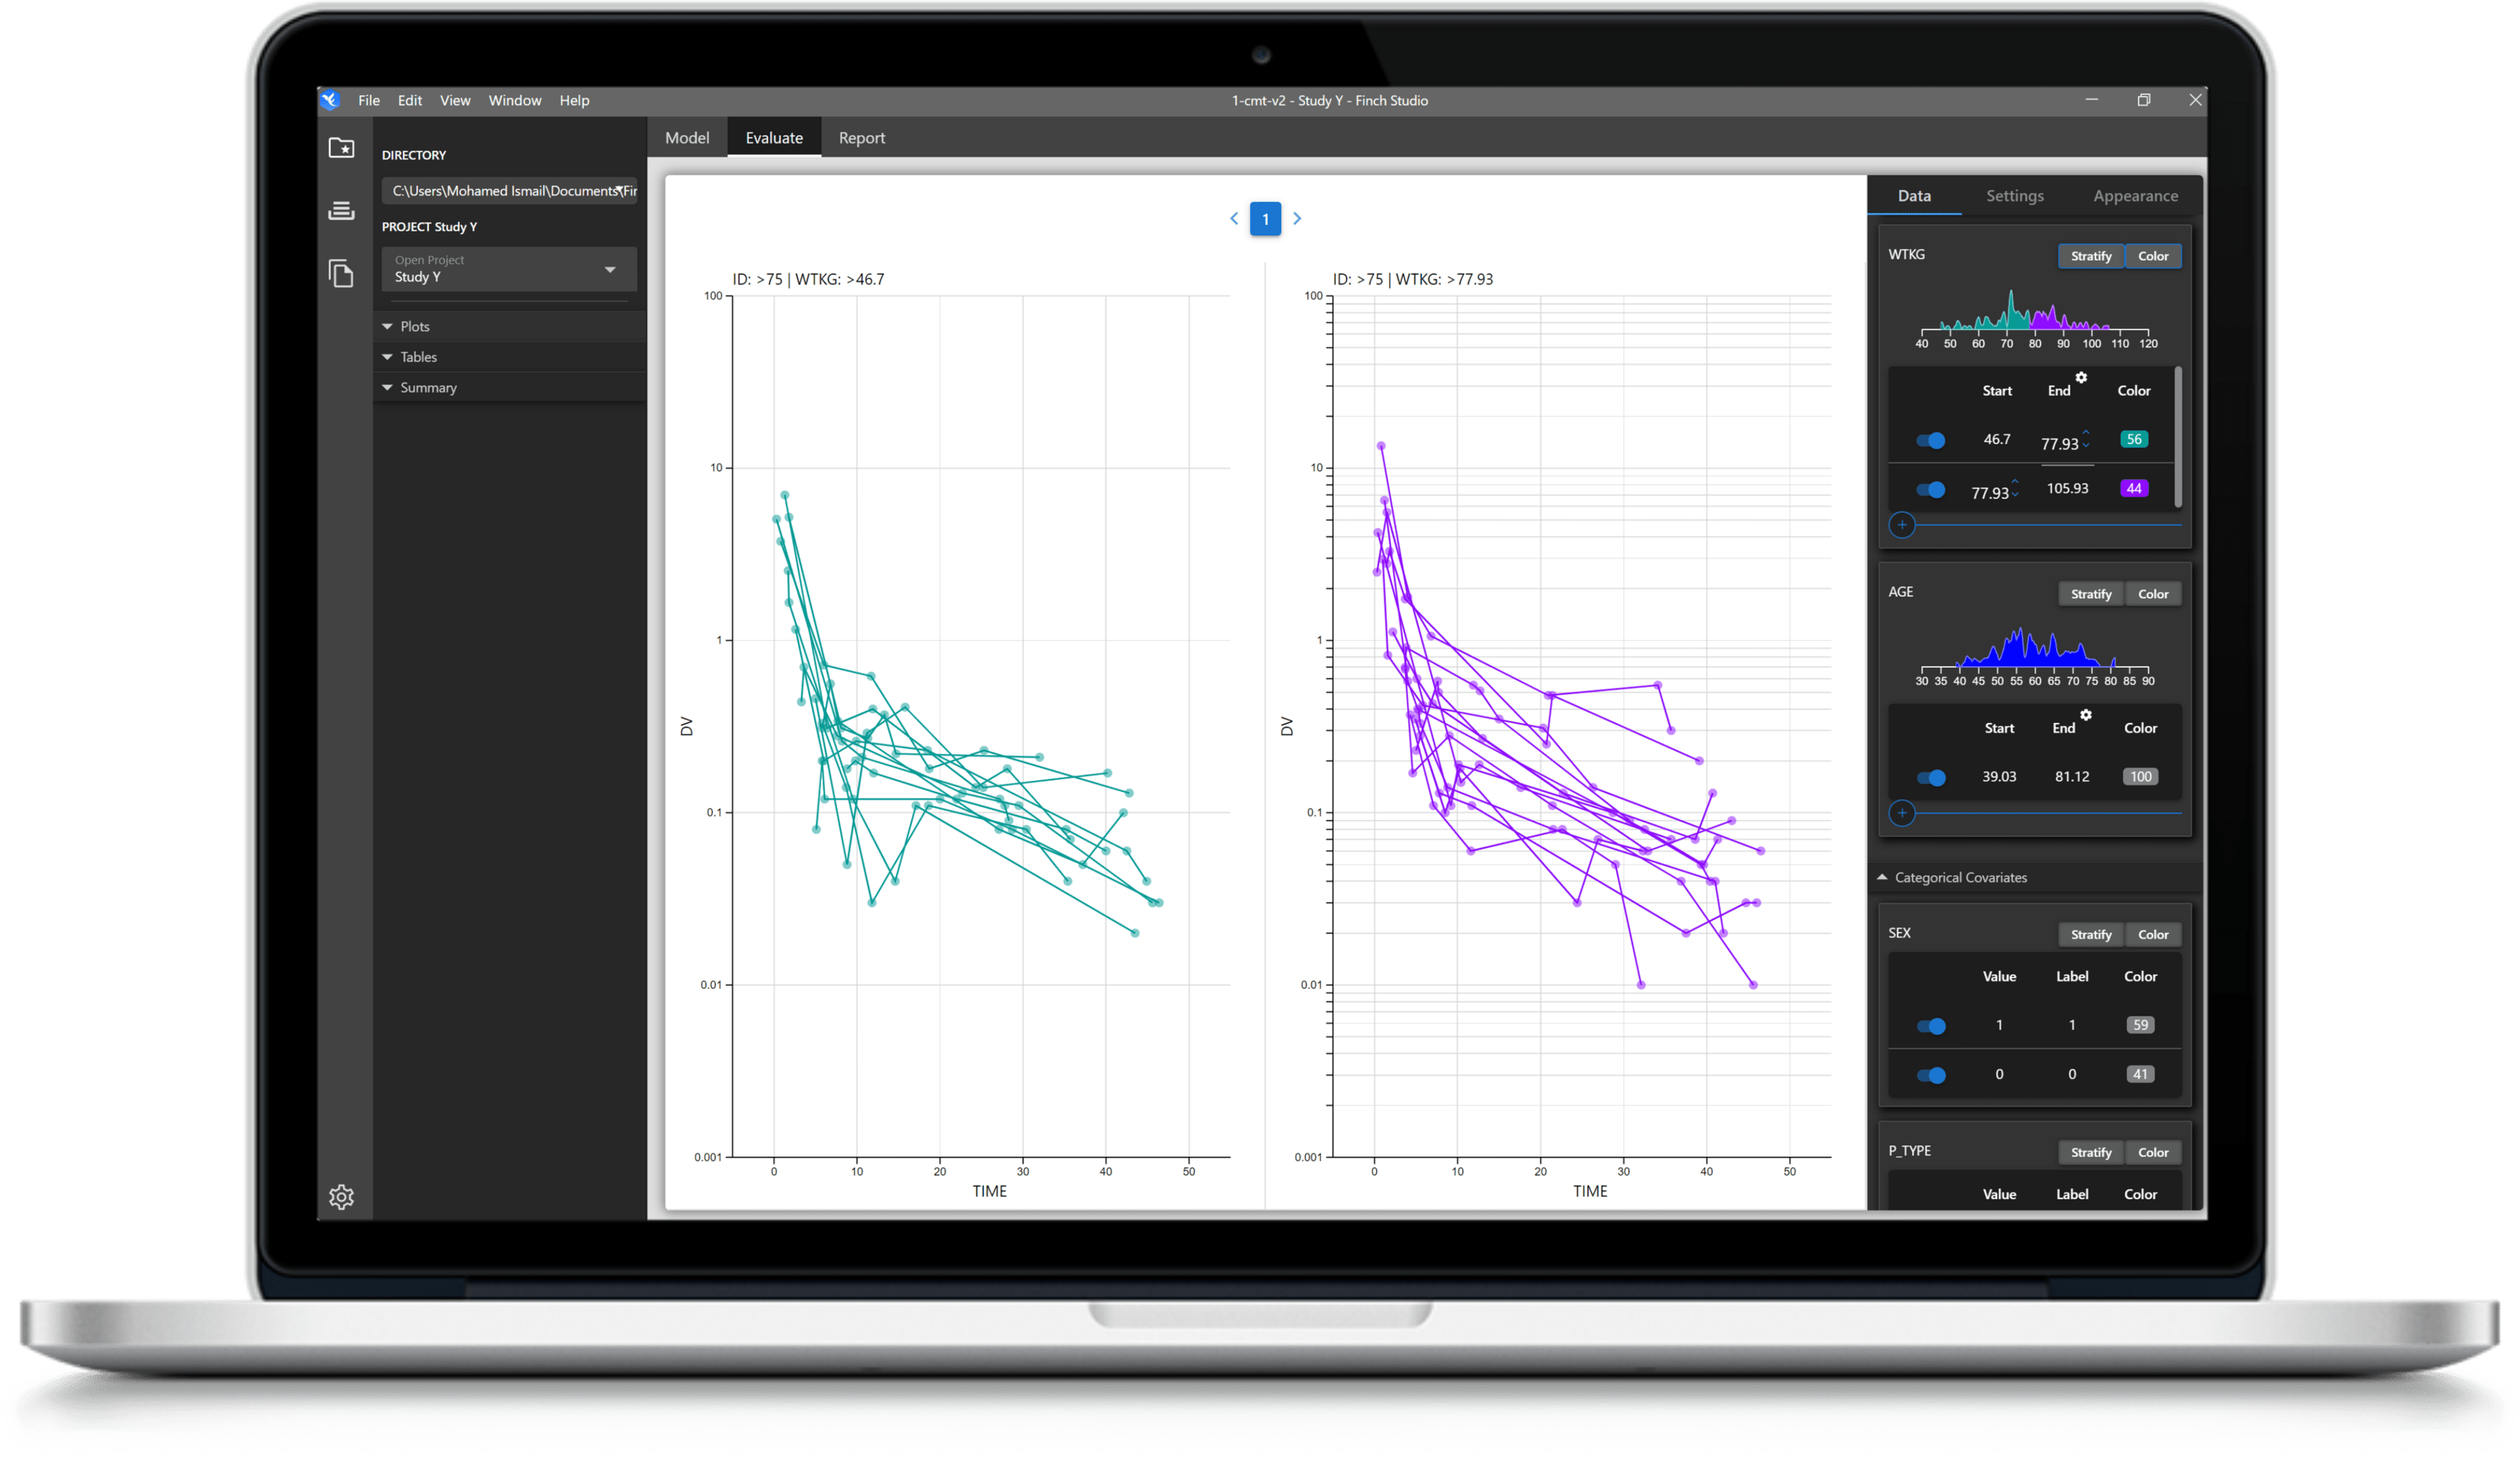
Task: Open the Window menu
Action: tap(514, 100)
